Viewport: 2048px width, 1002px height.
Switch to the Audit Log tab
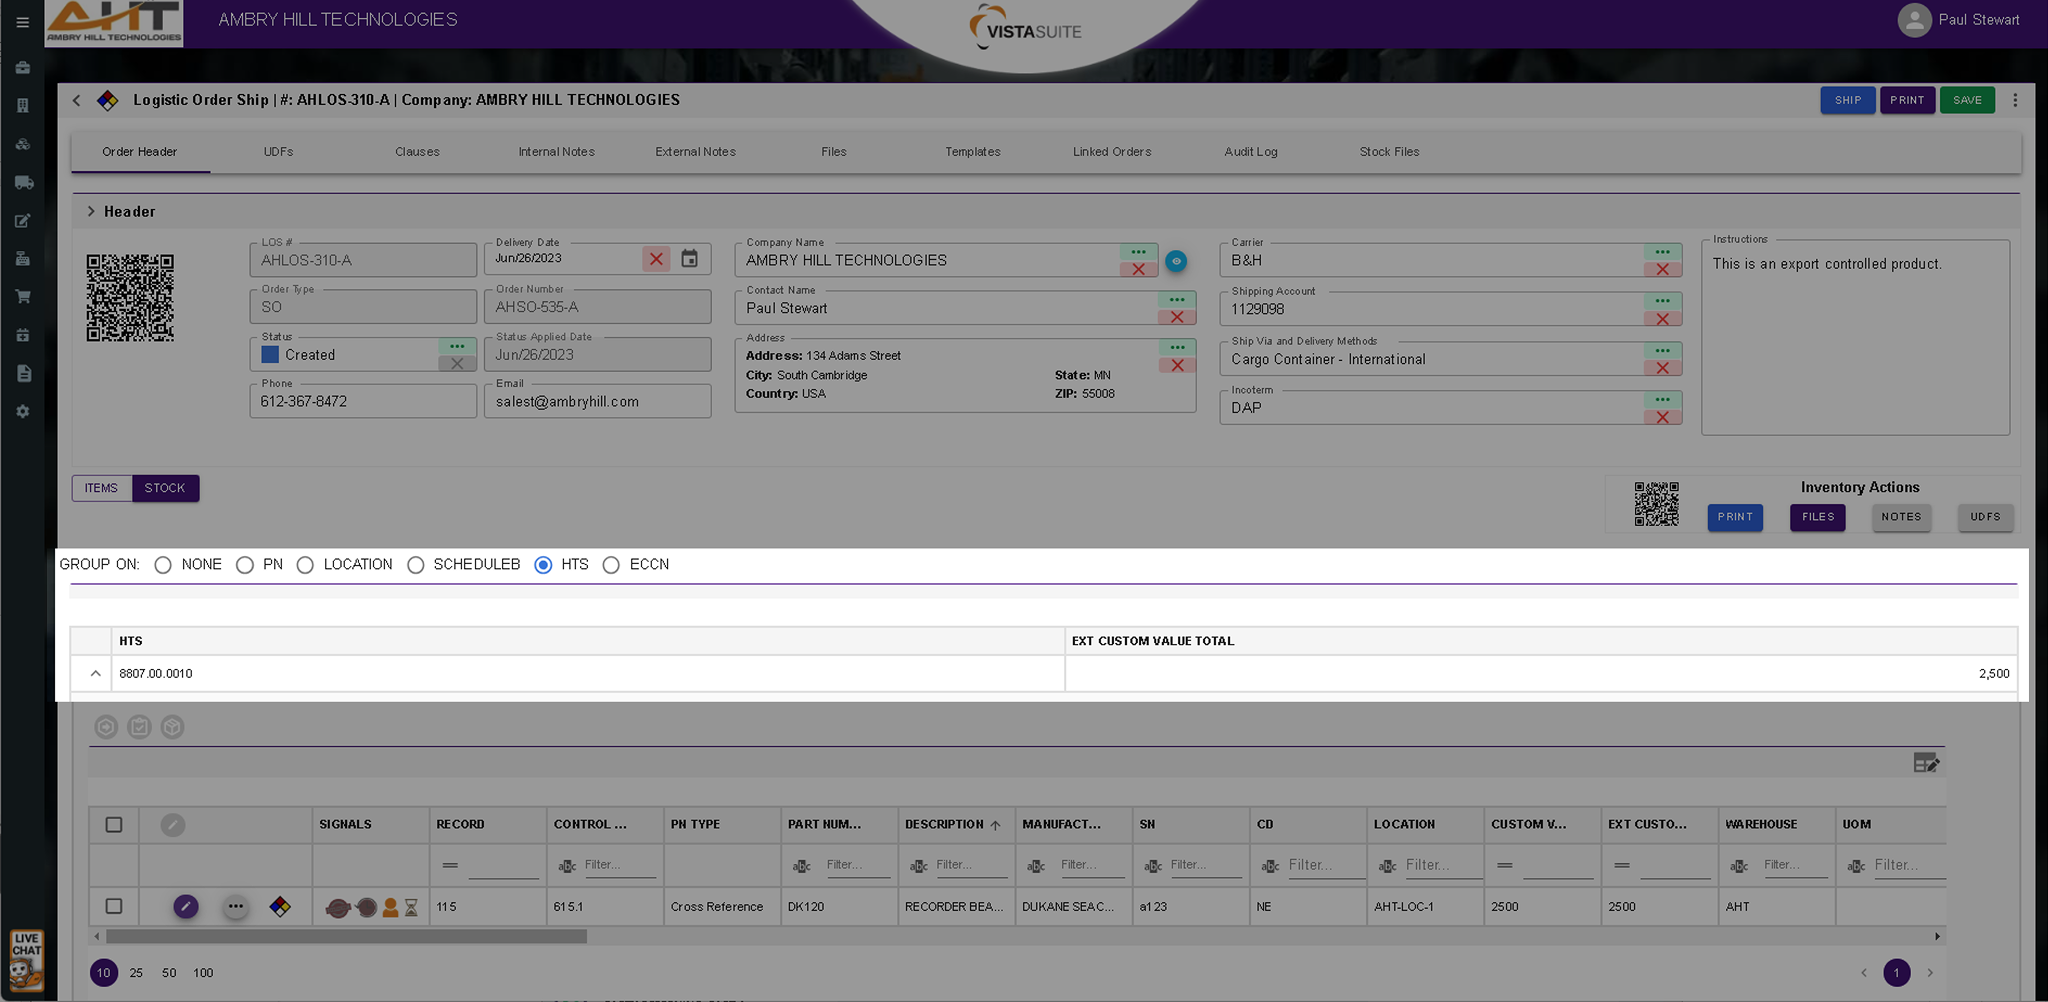[x=1250, y=152]
